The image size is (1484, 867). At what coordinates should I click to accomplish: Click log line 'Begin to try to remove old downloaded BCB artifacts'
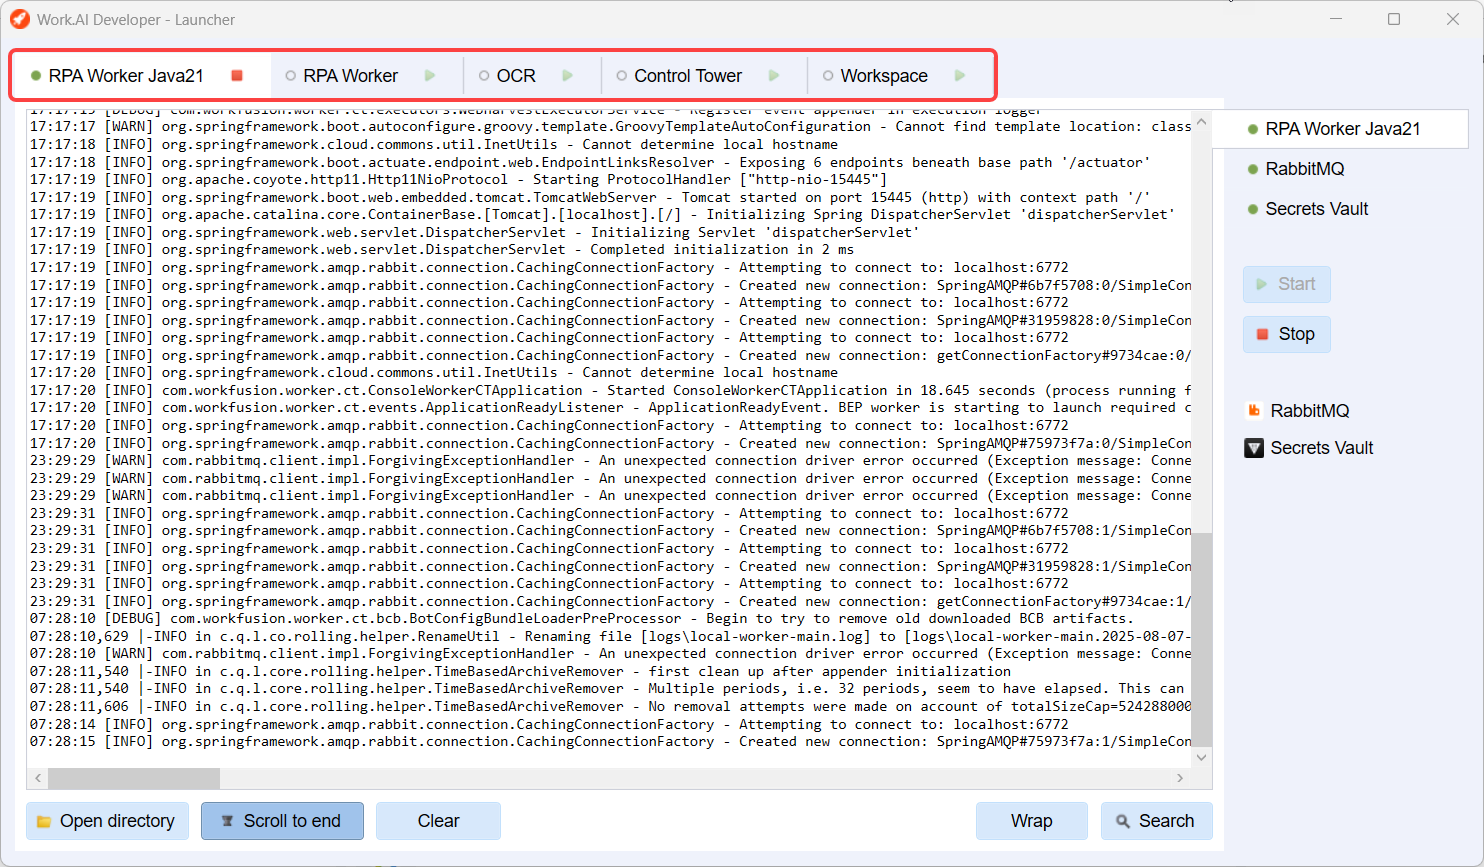coord(581,619)
